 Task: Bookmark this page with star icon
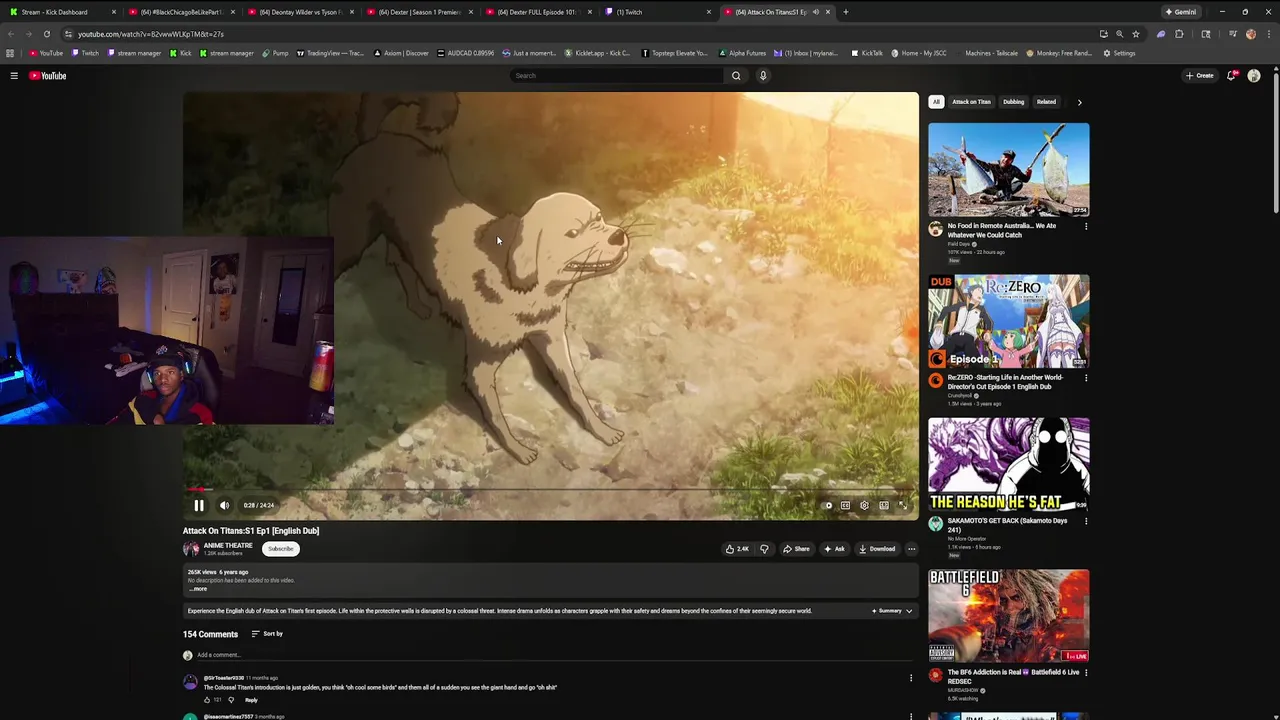(x=1136, y=34)
